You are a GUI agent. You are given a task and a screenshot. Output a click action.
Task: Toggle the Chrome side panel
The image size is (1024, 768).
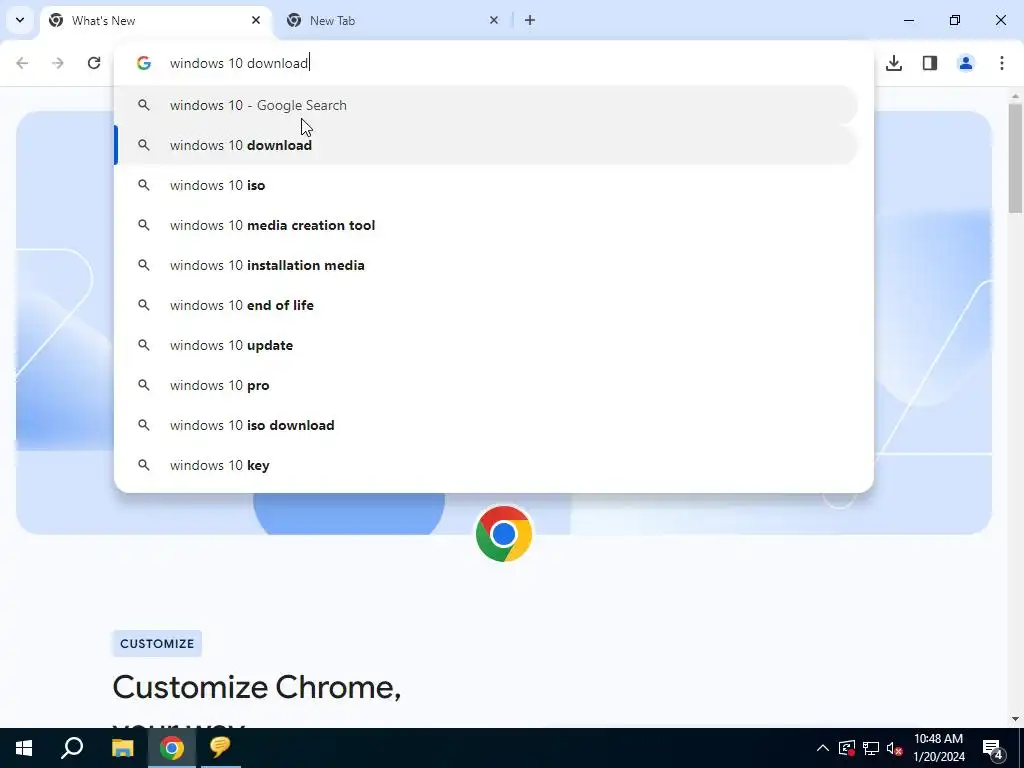click(x=930, y=63)
